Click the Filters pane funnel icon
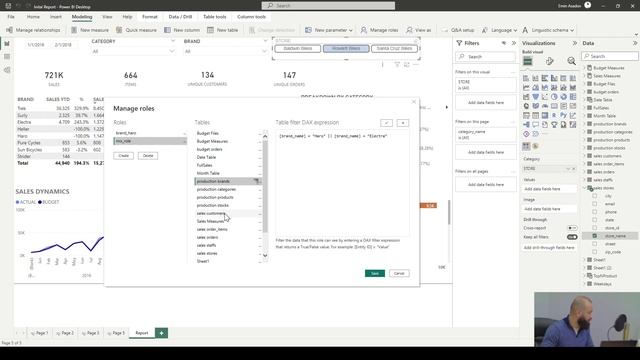Viewport: 640px width, 360px height. click(459, 43)
